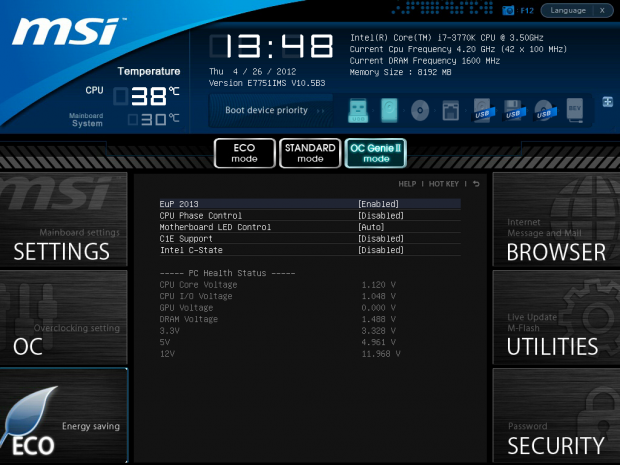620x465 pixels.
Task: Click the CPU I/O Voltage 1.048 V reading
Action: (x=378, y=296)
